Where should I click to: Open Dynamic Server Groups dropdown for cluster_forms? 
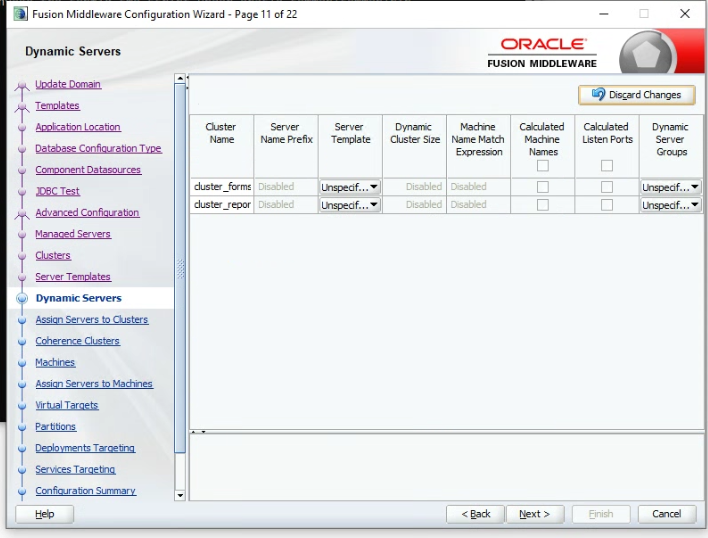(671, 187)
